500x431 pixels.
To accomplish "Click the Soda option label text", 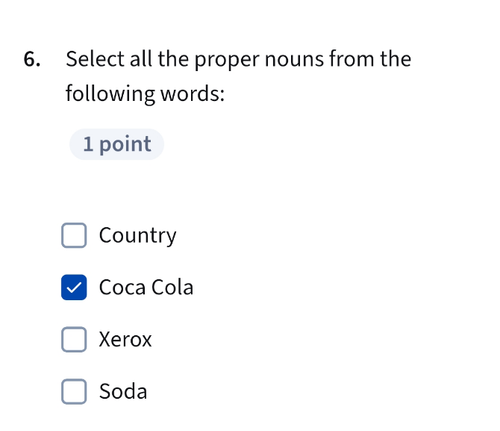I will 123,391.
